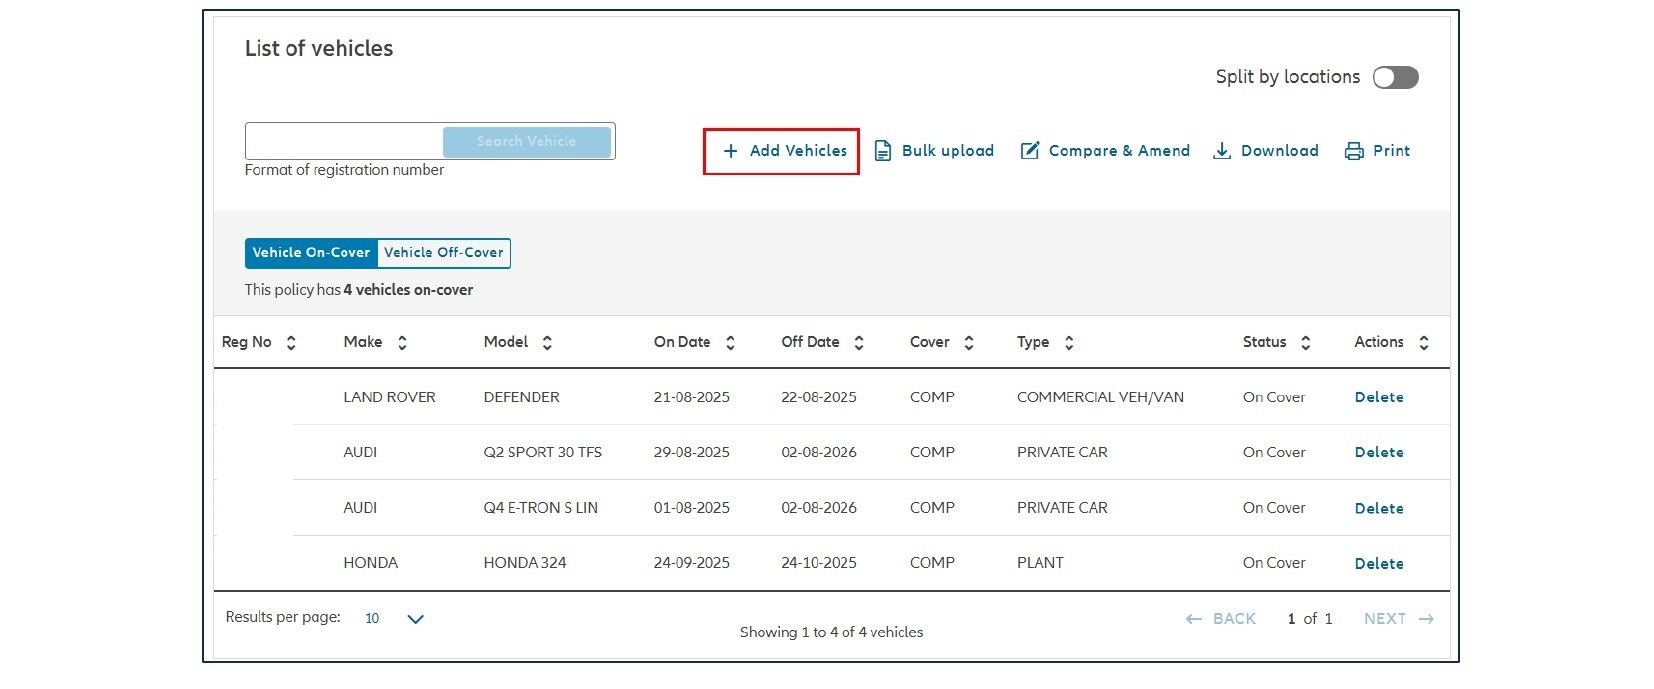Click the Compare & Amend pencil icon
Screen dimensions: 1654x689
coord(1030,151)
